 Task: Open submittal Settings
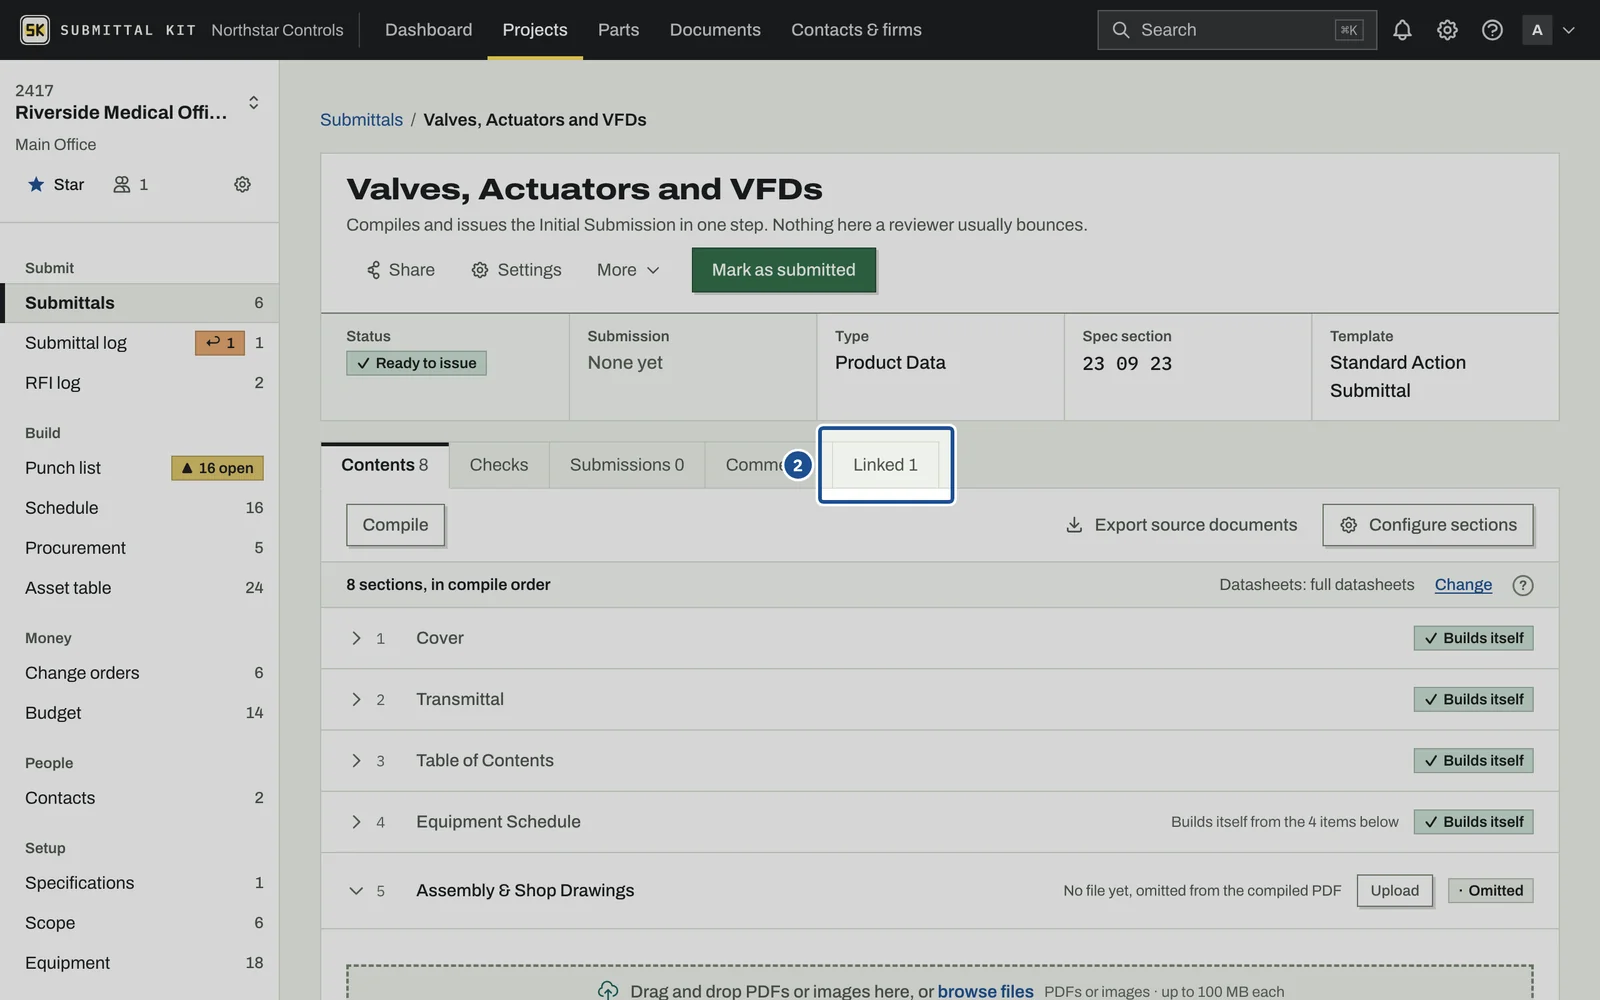click(x=516, y=270)
